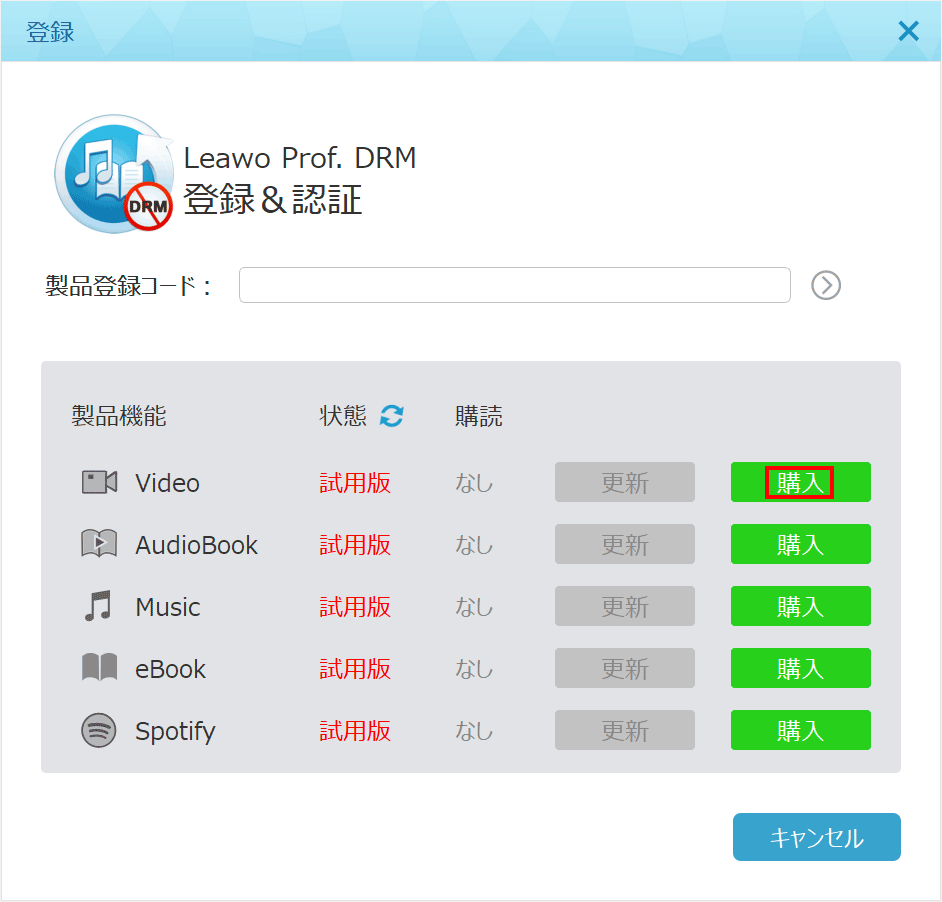Refresh status with the blue sync icon
This screenshot has height=902, width=942.
(392, 416)
